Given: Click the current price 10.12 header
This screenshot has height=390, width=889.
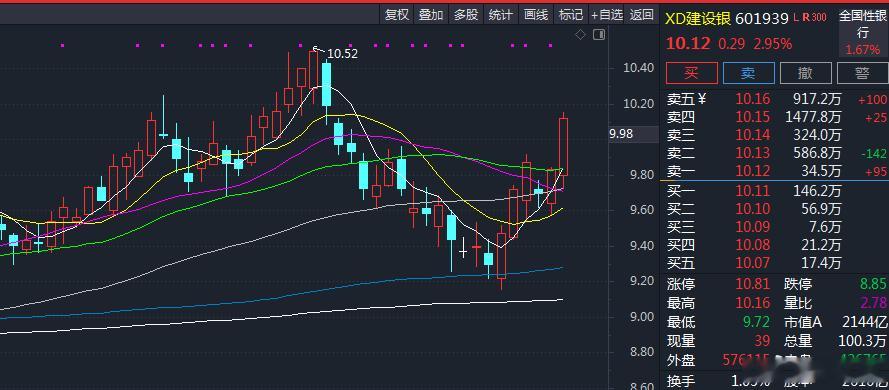Looking at the screenshot, I should click(x=688, y=44).
